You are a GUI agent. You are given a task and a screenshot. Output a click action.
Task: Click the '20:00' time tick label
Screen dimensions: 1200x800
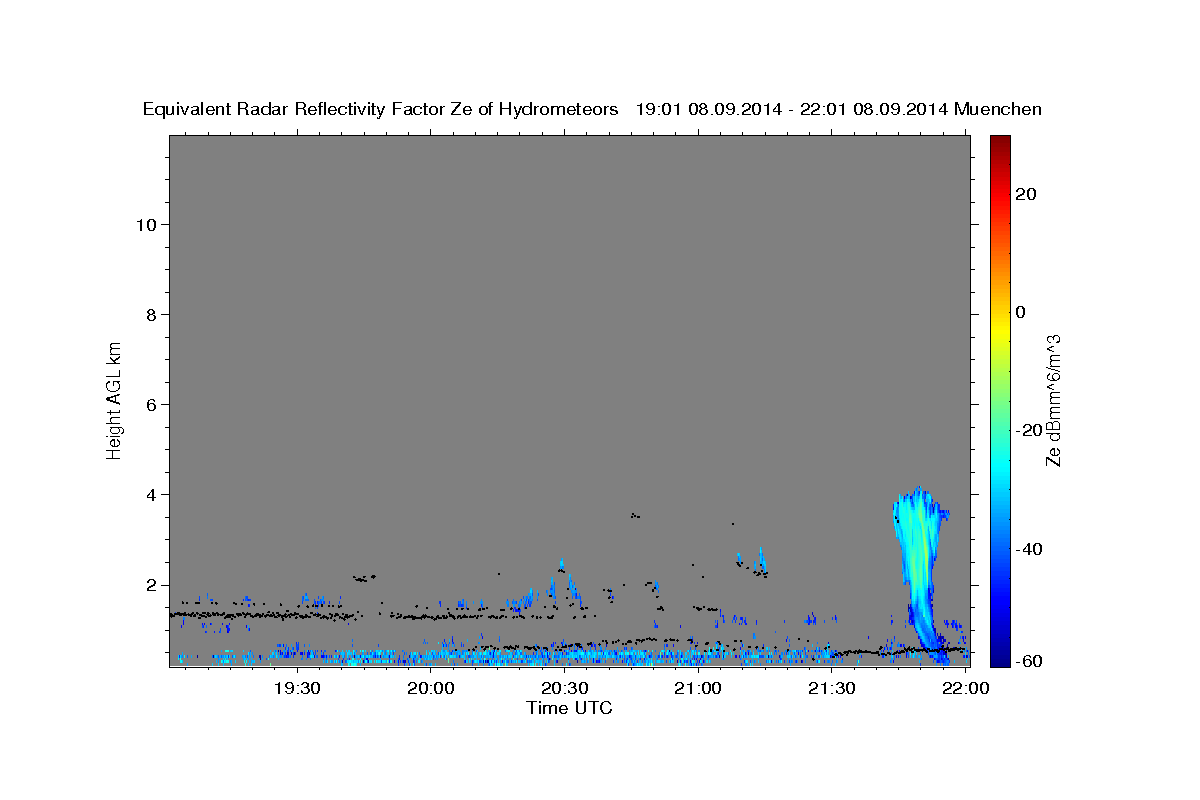coord(431,688)
